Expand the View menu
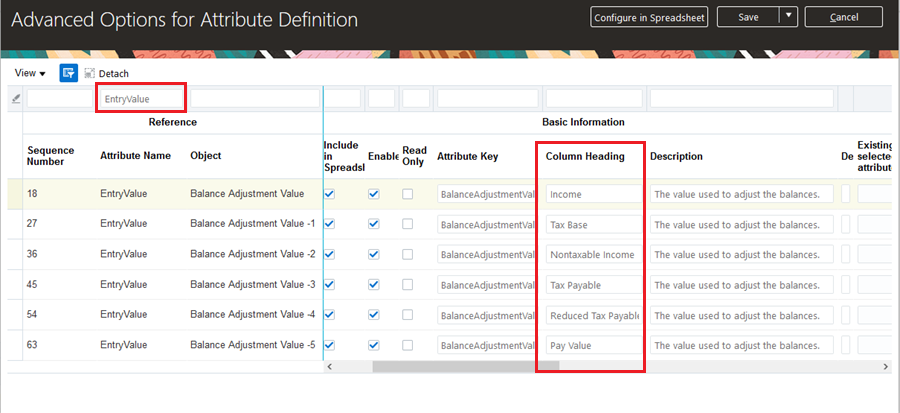 pyautogui.click(x=30, y=73)
